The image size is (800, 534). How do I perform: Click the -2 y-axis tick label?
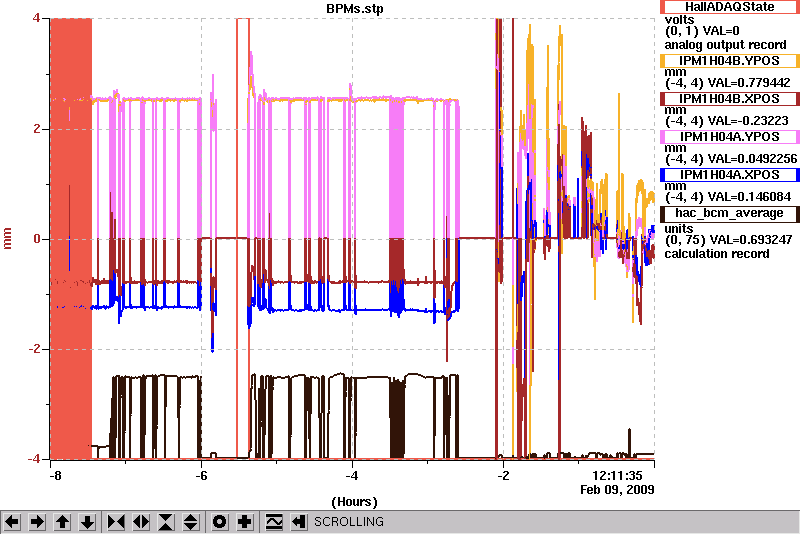35,349
